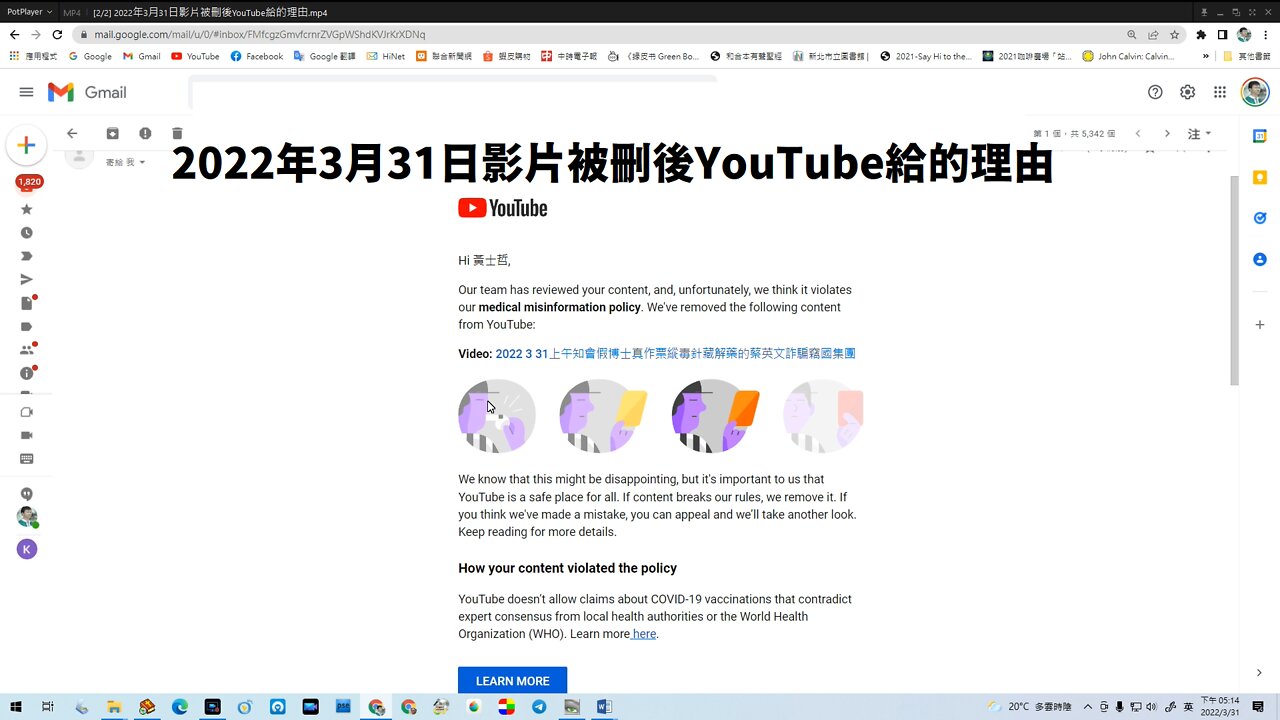Open Google account profile picture
Image resolution: width=1280 pixels, height=720 pixels.
pos(1255,92)
